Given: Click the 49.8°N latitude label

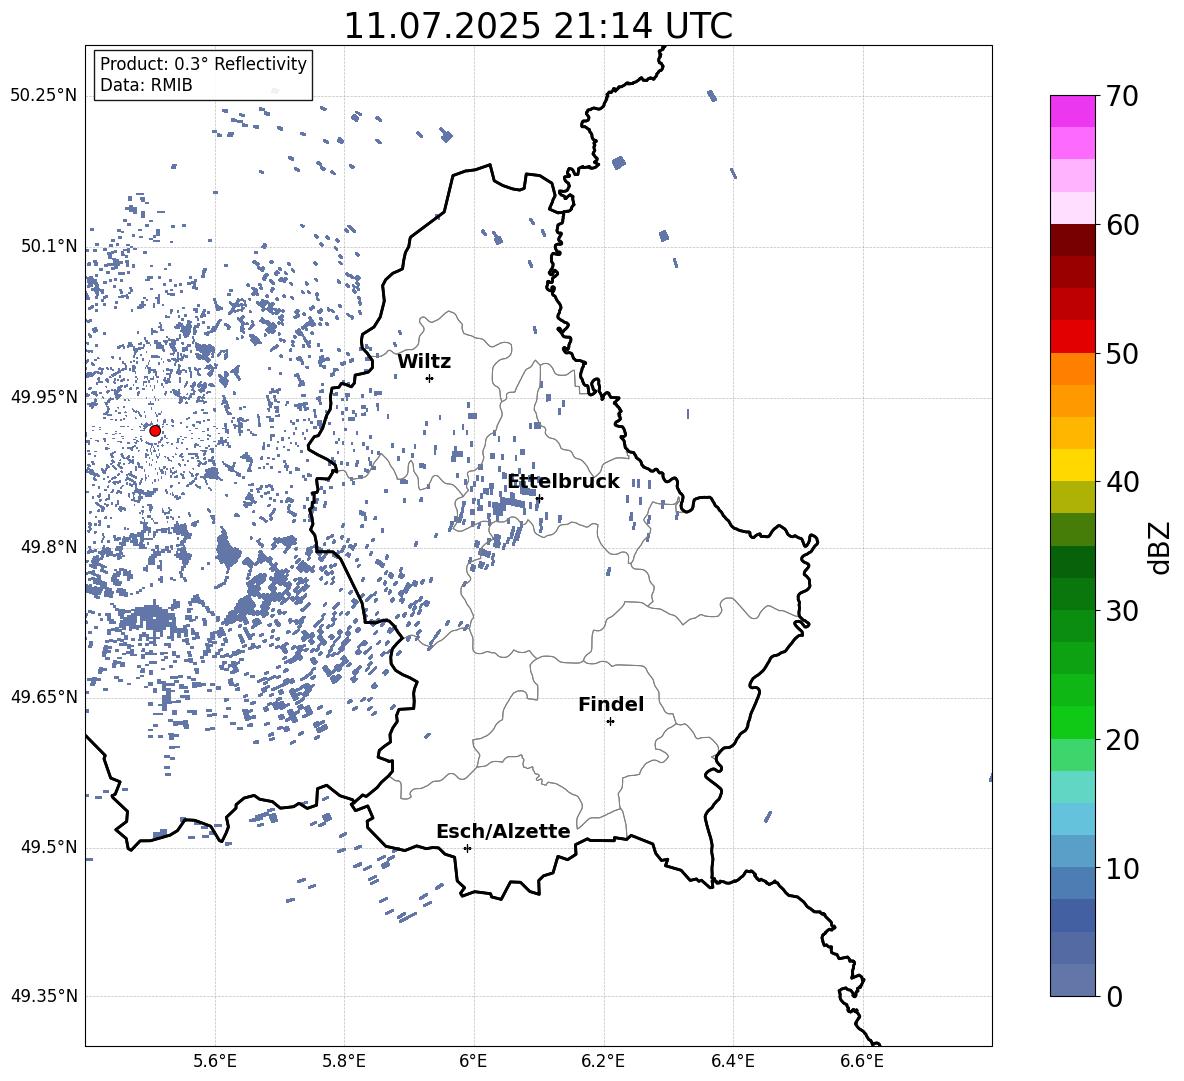Looking at the screenshot, I should tap(49, 547).
